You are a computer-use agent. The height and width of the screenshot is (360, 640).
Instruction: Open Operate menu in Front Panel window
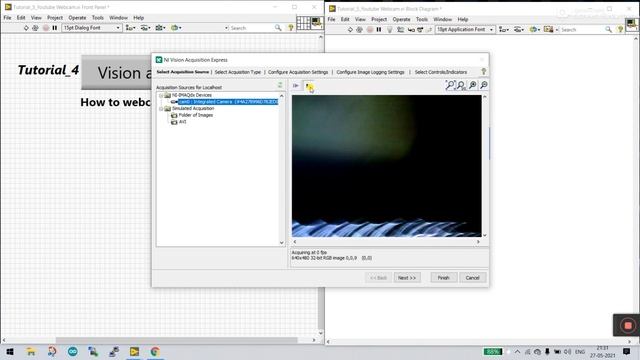coord(77,18)
